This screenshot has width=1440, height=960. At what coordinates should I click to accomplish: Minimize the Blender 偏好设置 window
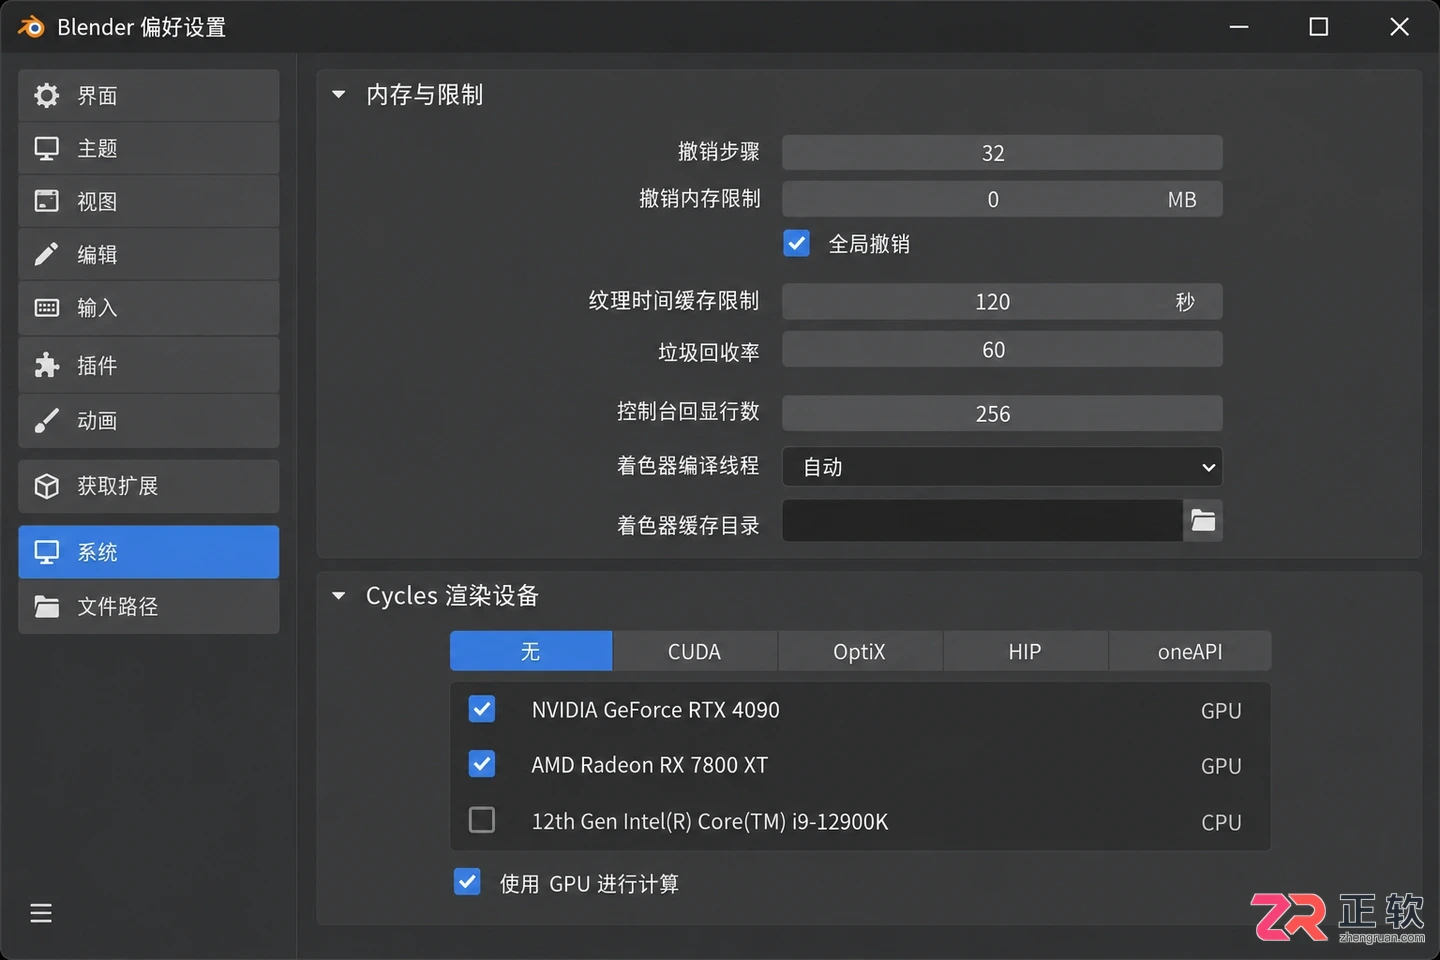click(x=1239, y=27)
